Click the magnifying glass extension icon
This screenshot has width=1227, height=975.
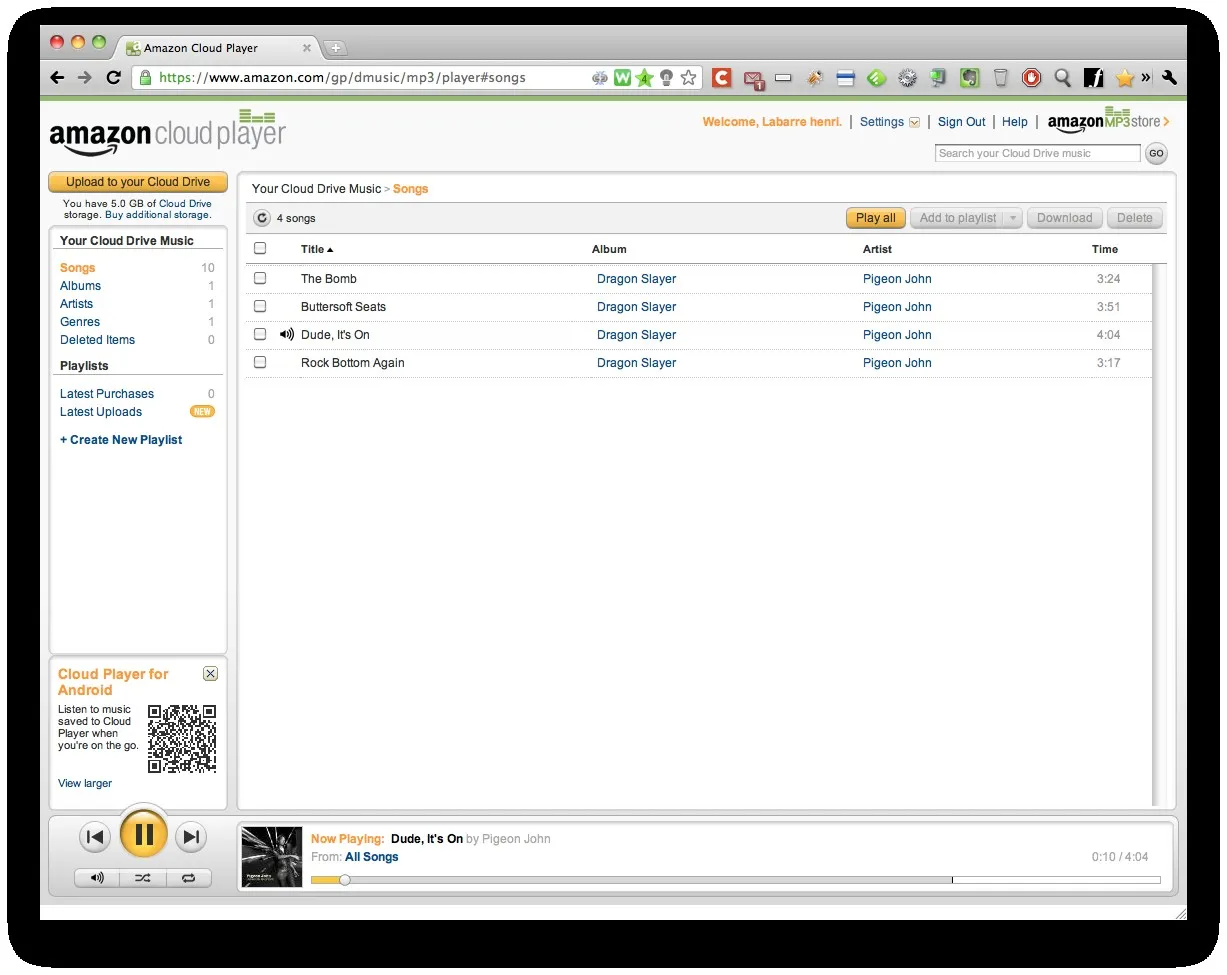(1063, 77)
